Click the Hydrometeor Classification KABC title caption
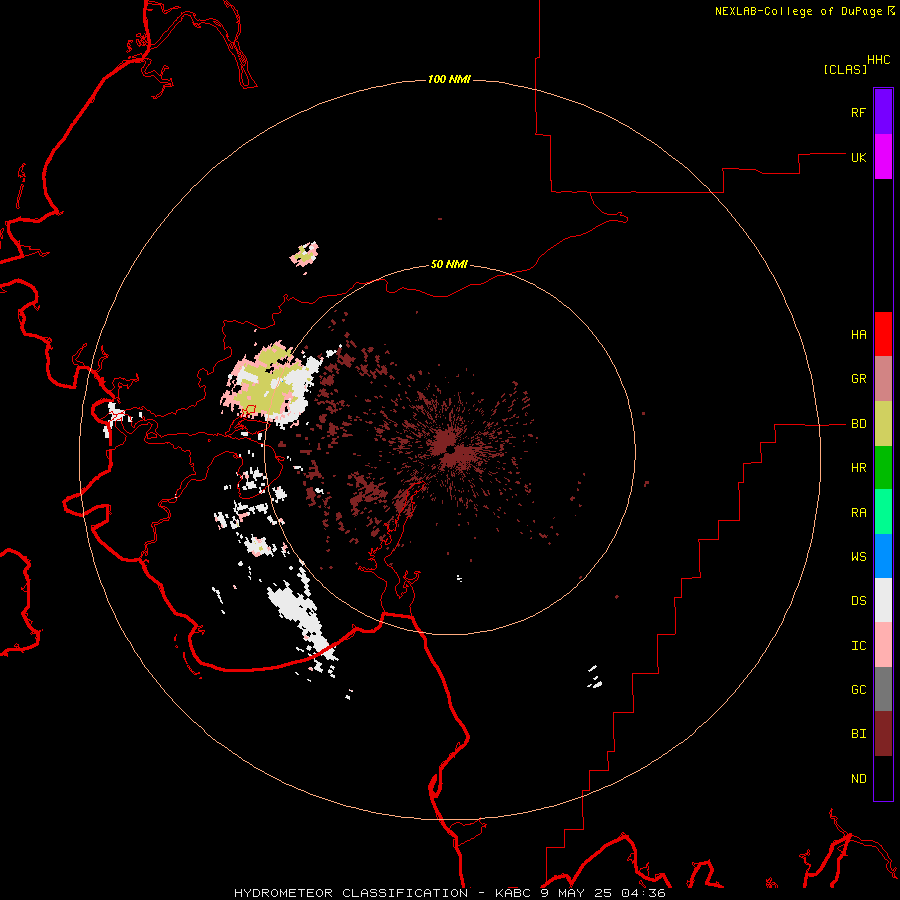This screenshot has height=900, width=900. 449,893
